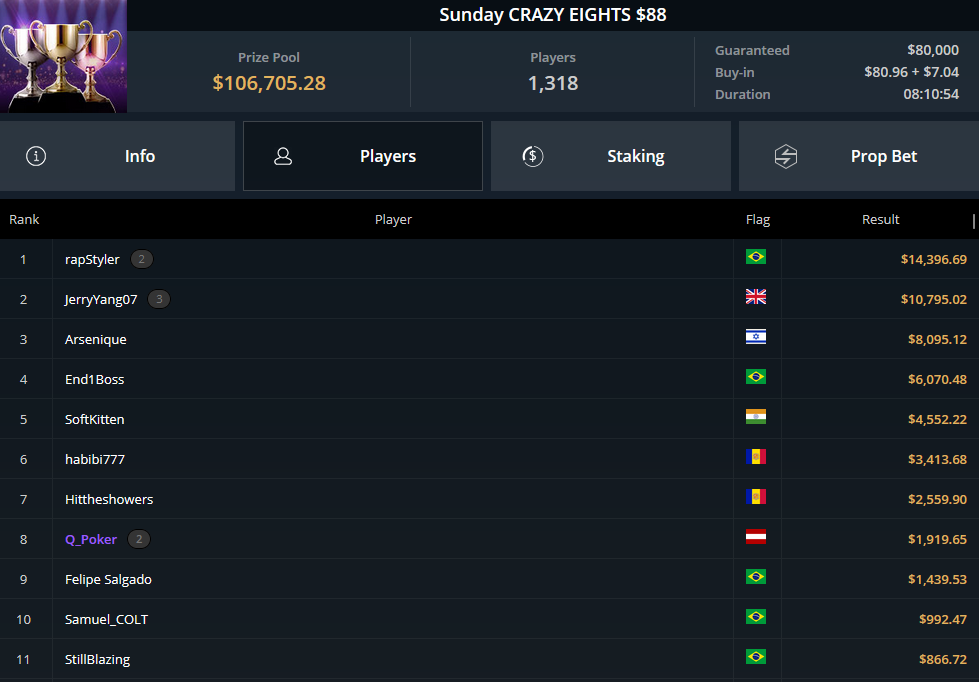Click the badge 3 next to JerryYang07
The height and width of the screenshot is (682, 979).
(159, 299)
